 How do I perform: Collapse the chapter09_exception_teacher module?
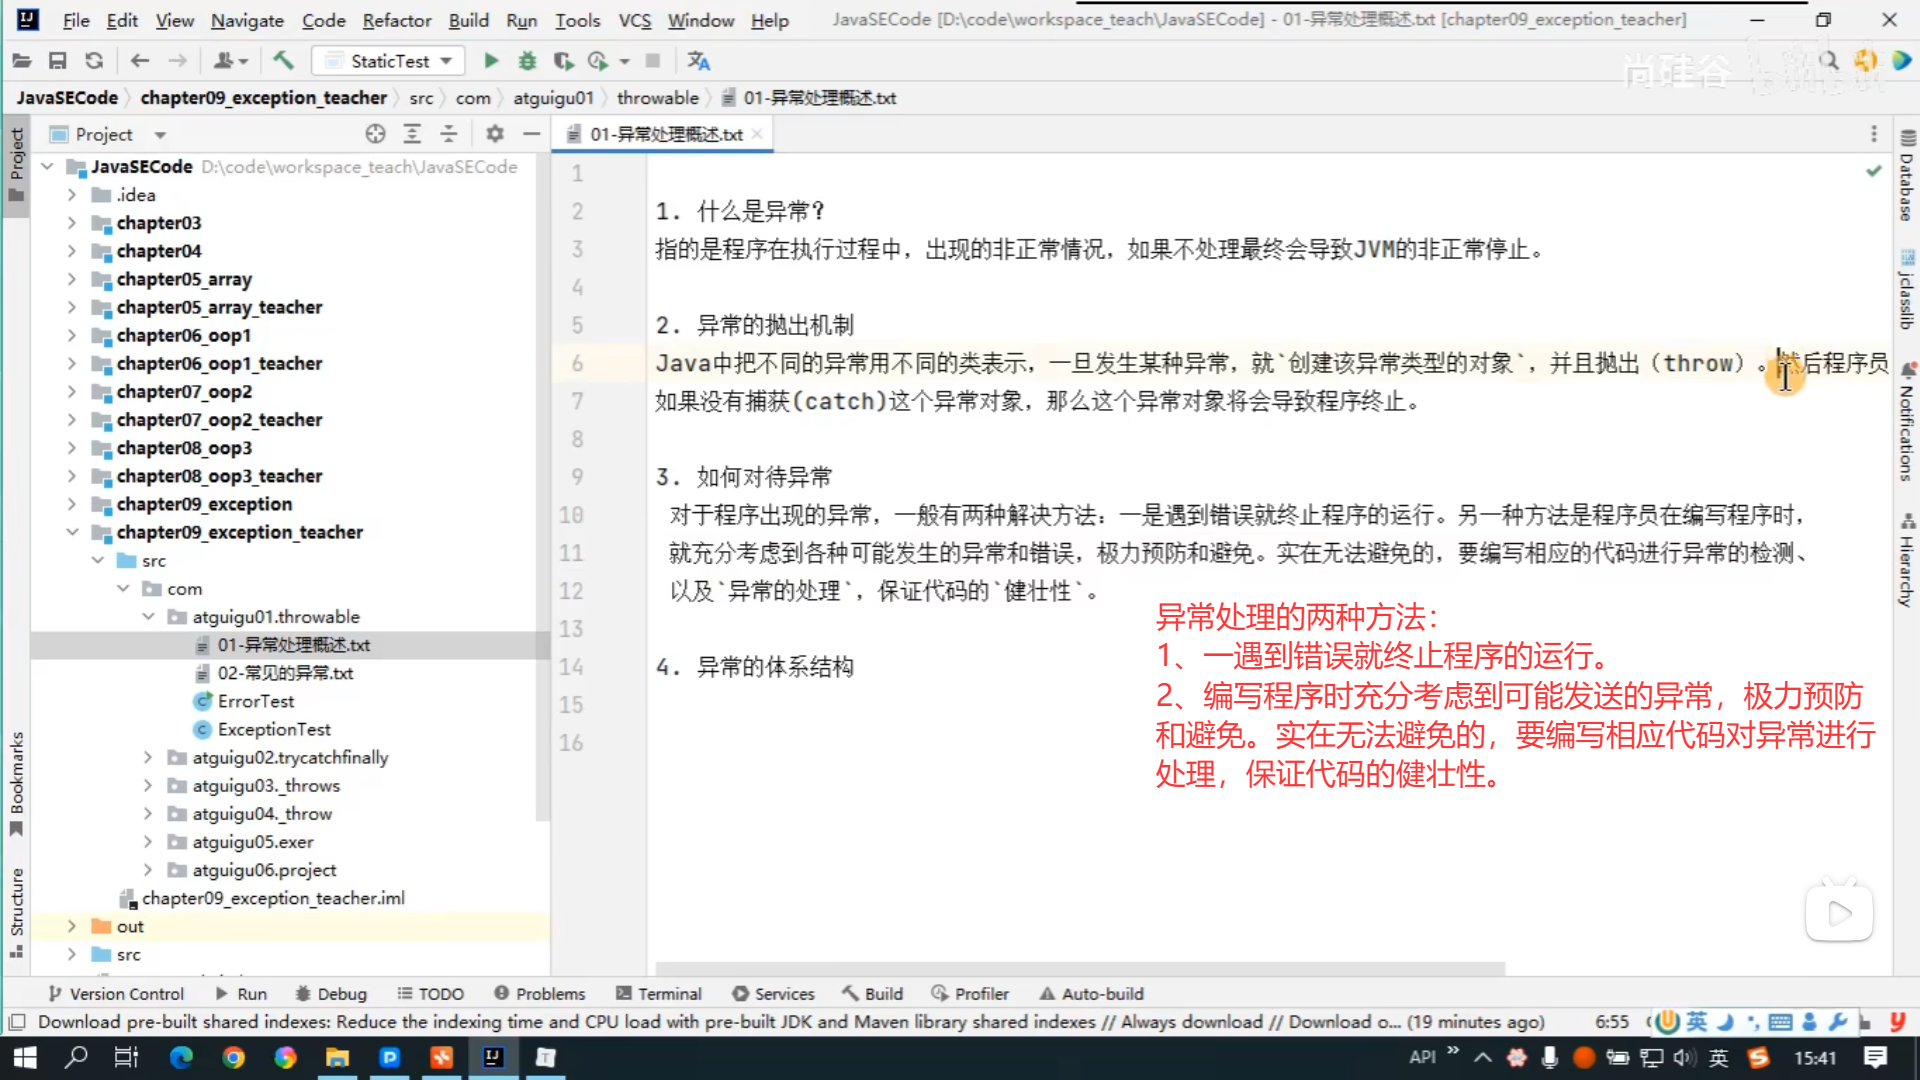(72, 532)
